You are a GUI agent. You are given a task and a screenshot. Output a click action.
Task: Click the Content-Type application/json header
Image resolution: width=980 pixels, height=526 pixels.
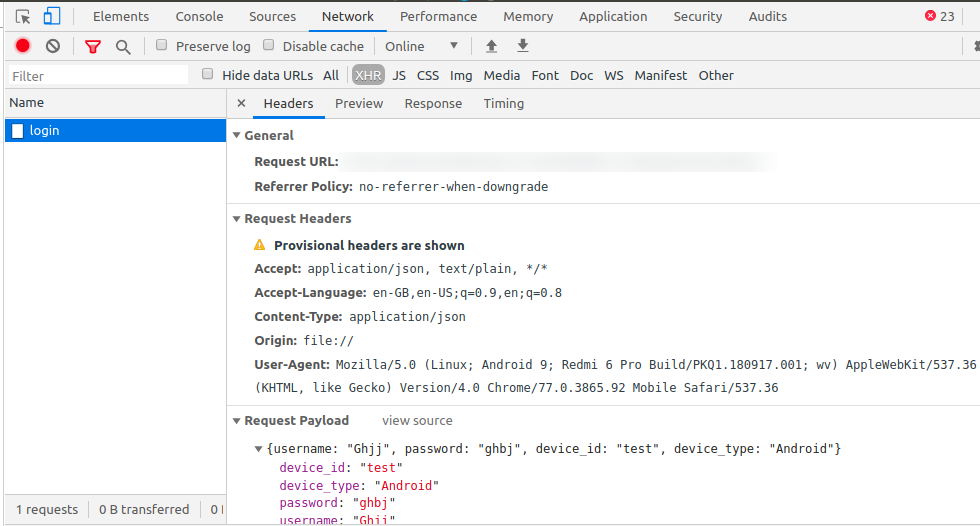click(360, 317)
